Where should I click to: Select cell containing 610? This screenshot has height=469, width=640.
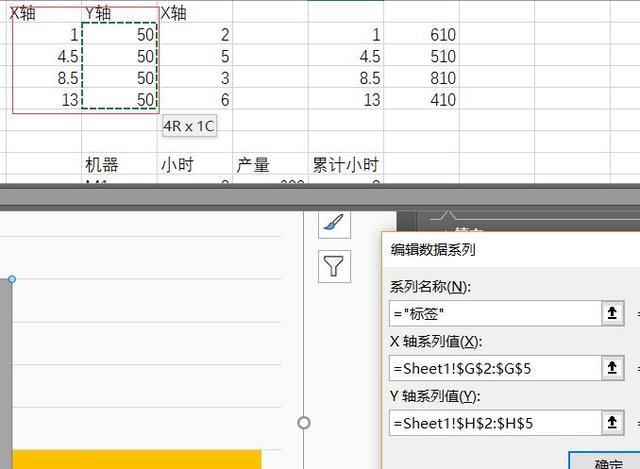(x=421, y=34)
